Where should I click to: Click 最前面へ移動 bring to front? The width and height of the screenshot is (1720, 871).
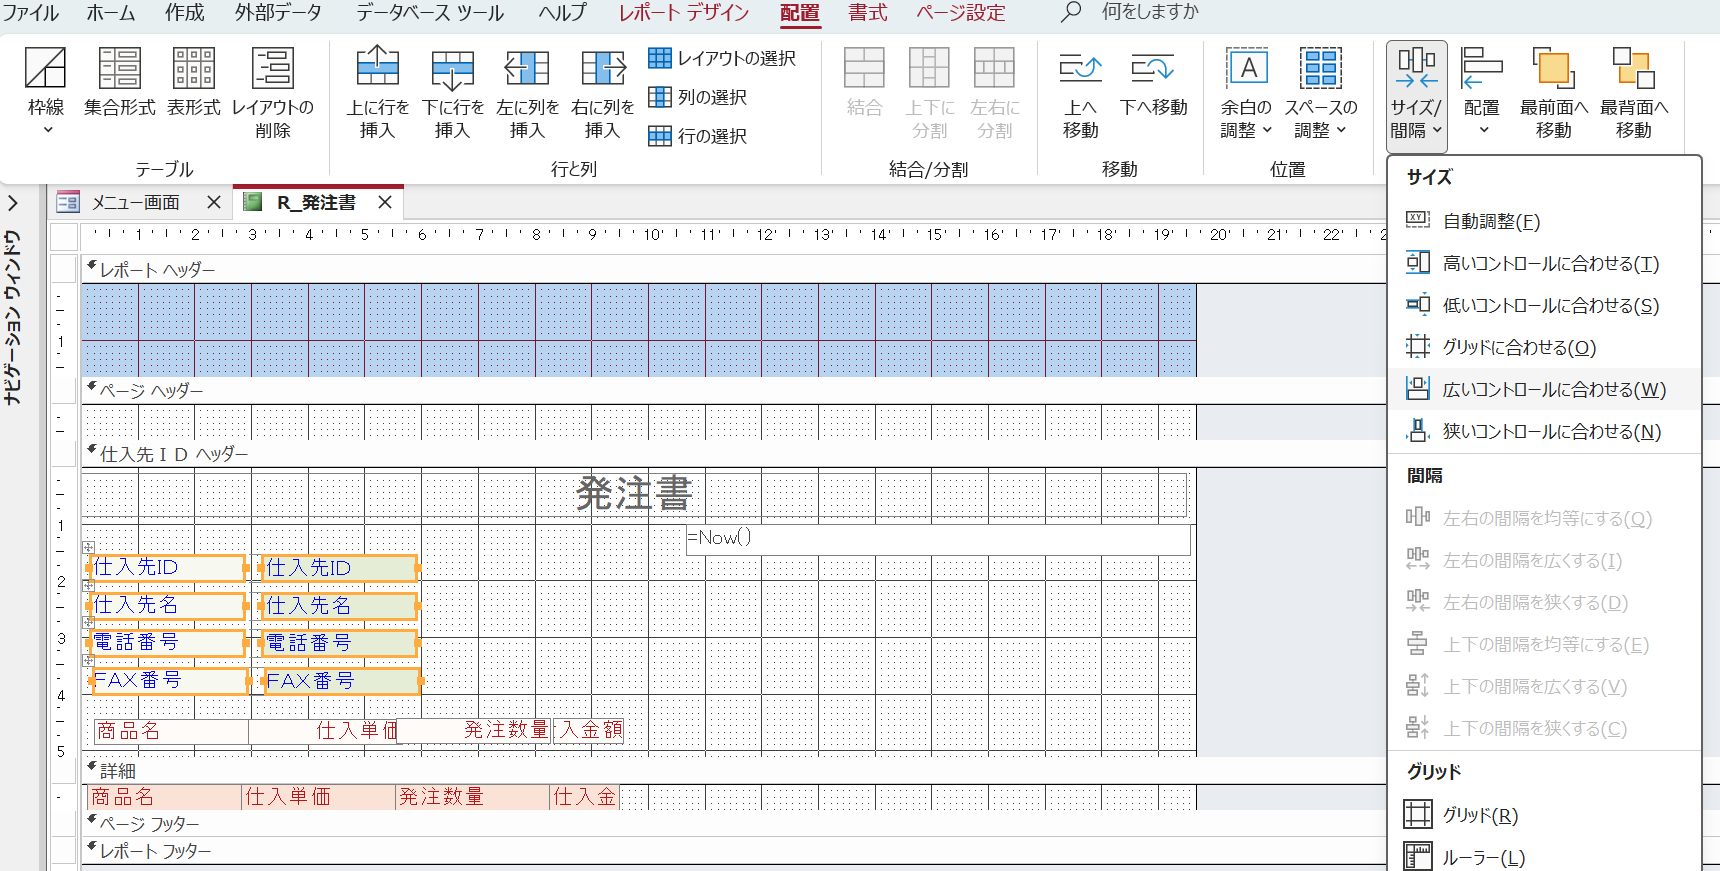pyautogui.click(x=1554, y=94)
